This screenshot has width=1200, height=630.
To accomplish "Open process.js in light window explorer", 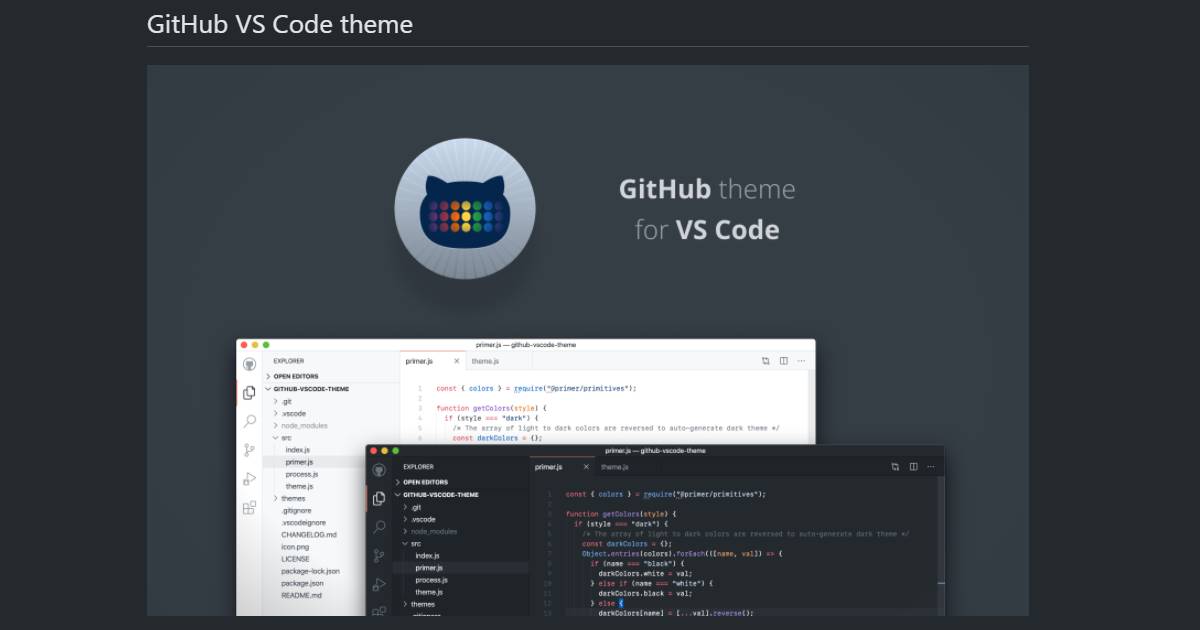I will pos(302,474).
